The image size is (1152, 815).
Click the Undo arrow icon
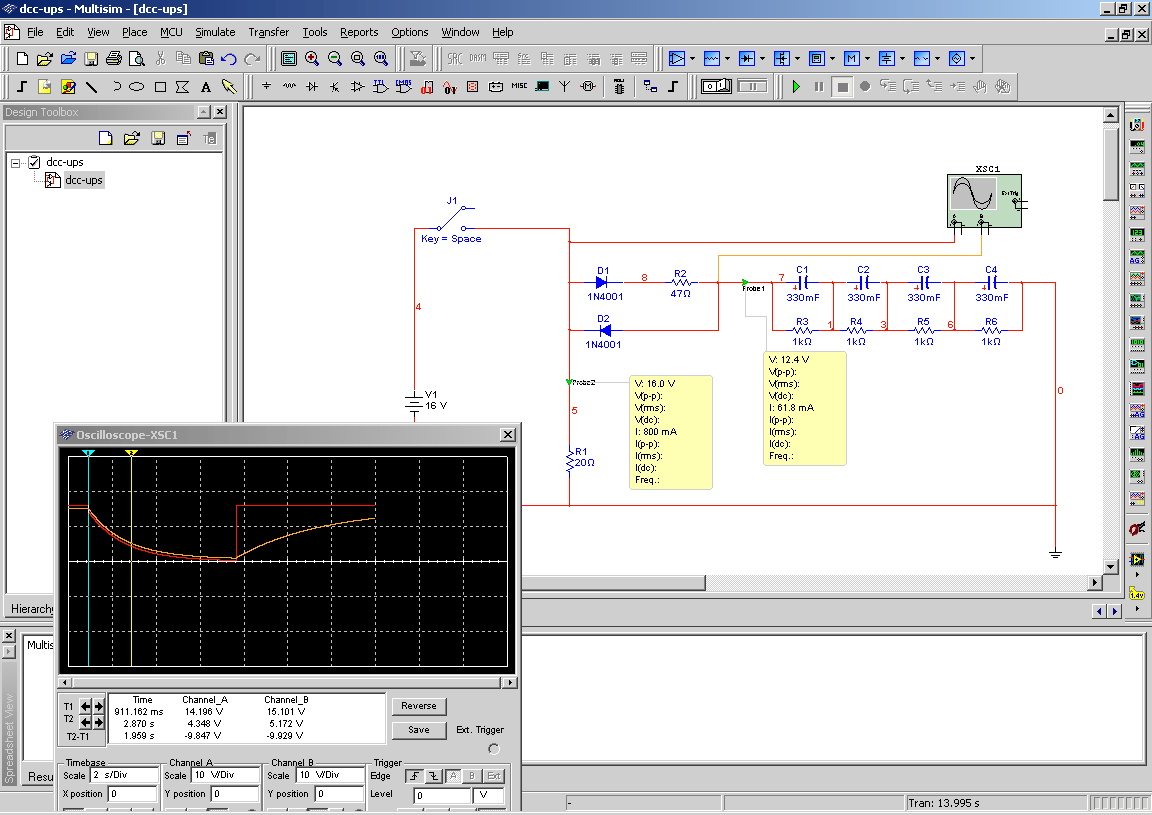[x=229, y=58]
